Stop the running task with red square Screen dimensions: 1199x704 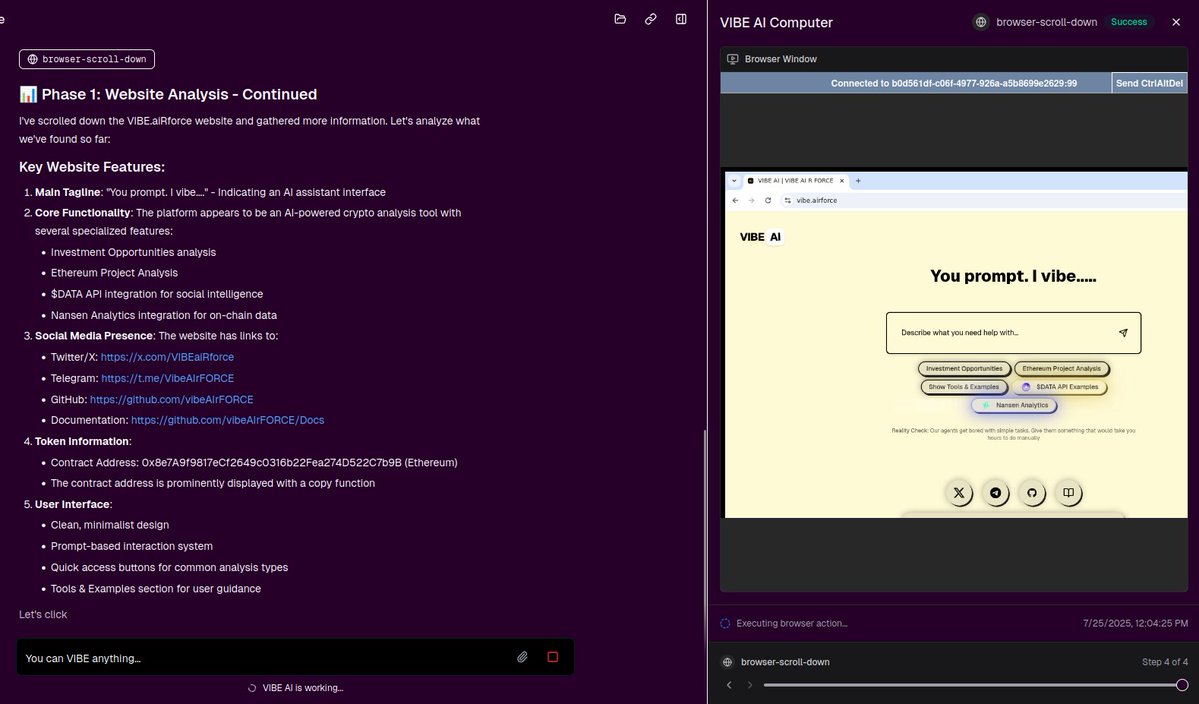pyautogui.click(x=553, y=657)
